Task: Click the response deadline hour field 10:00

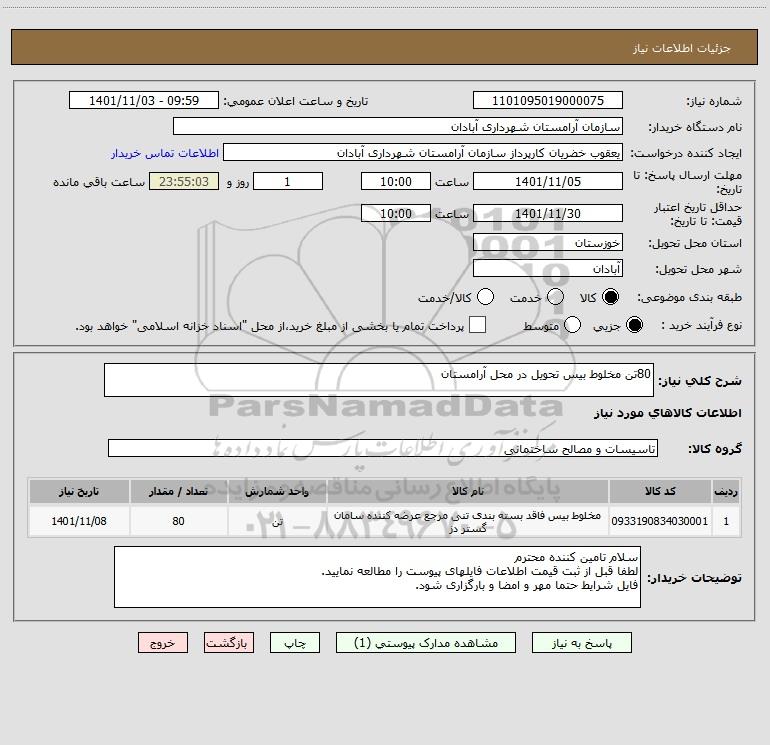Action: [x=396, y=182]
